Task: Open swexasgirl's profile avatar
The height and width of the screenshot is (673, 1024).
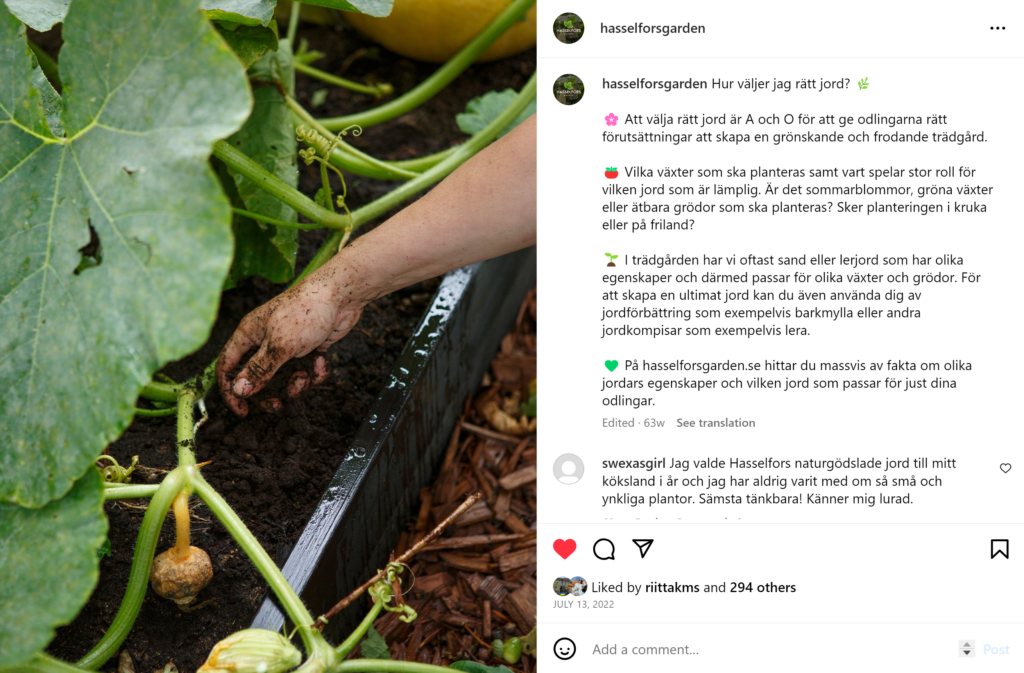Action: (x=569, y=469)
